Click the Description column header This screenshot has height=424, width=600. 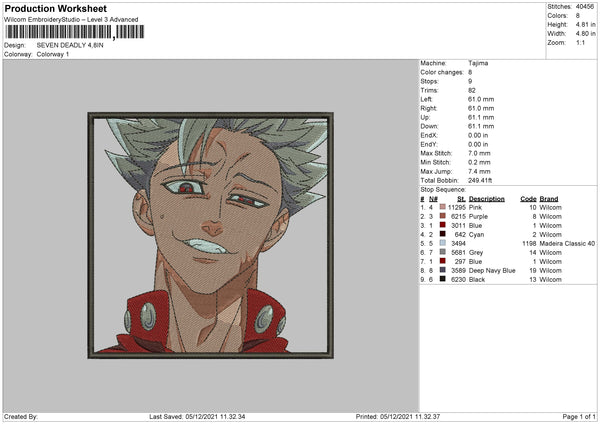click(x=486, y=199)
